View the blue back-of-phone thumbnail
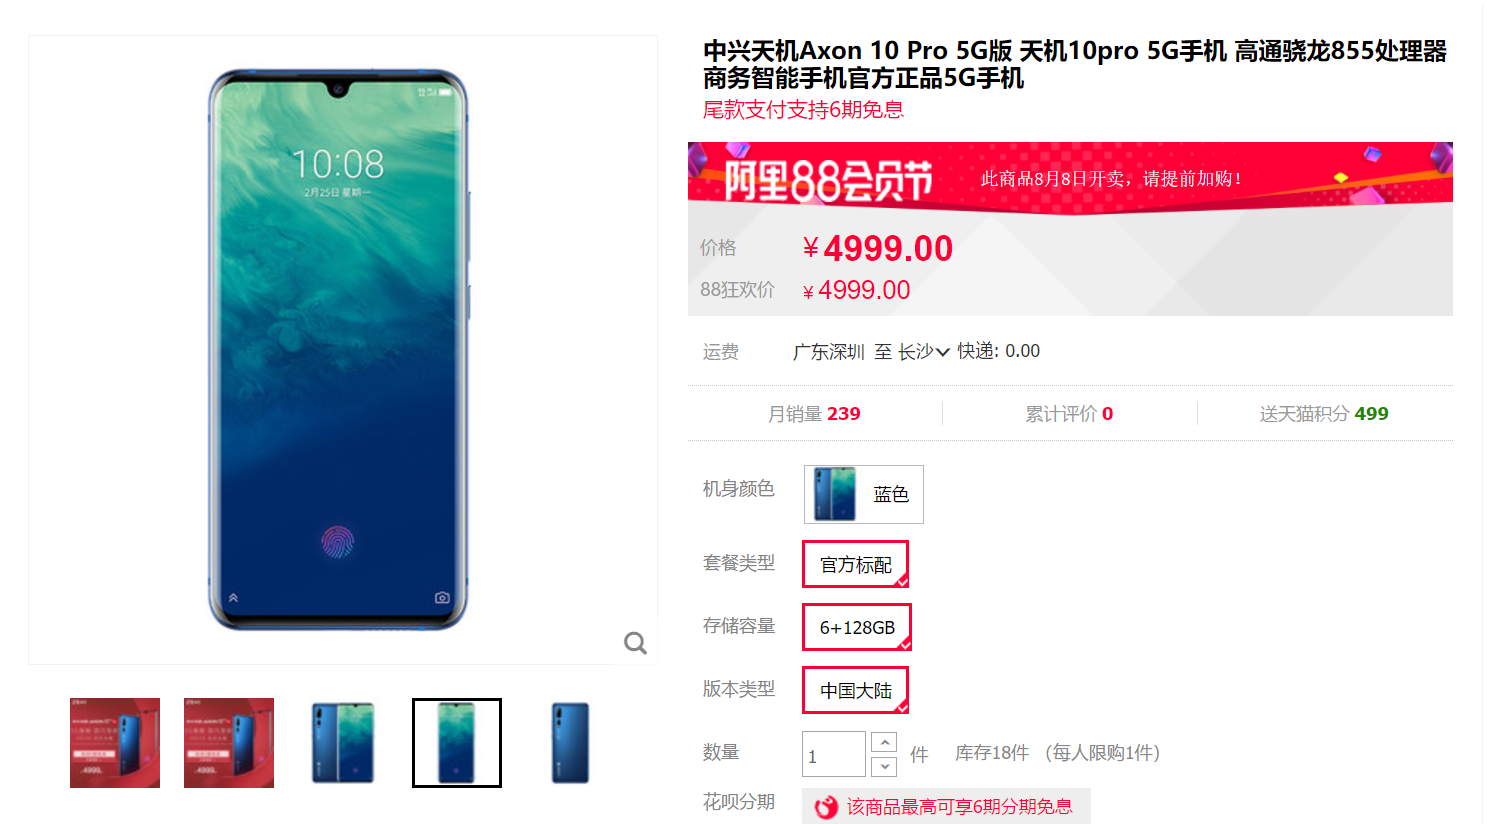 pos(571,743)
